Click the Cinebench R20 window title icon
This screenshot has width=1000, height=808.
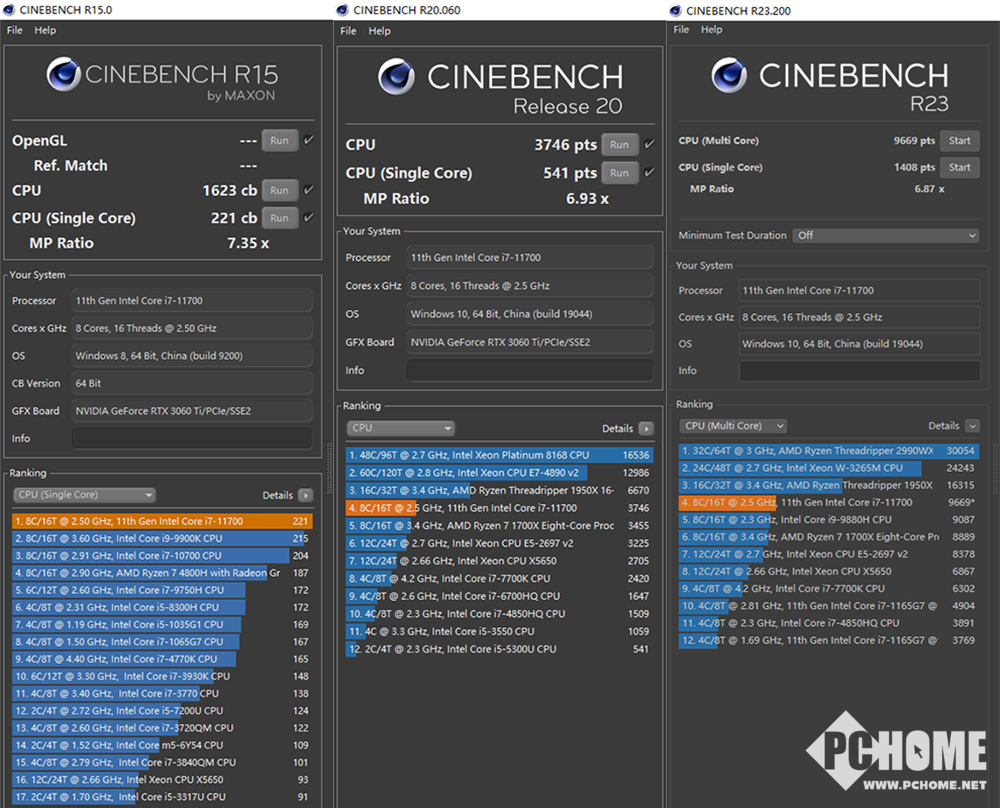click(342, 10)
